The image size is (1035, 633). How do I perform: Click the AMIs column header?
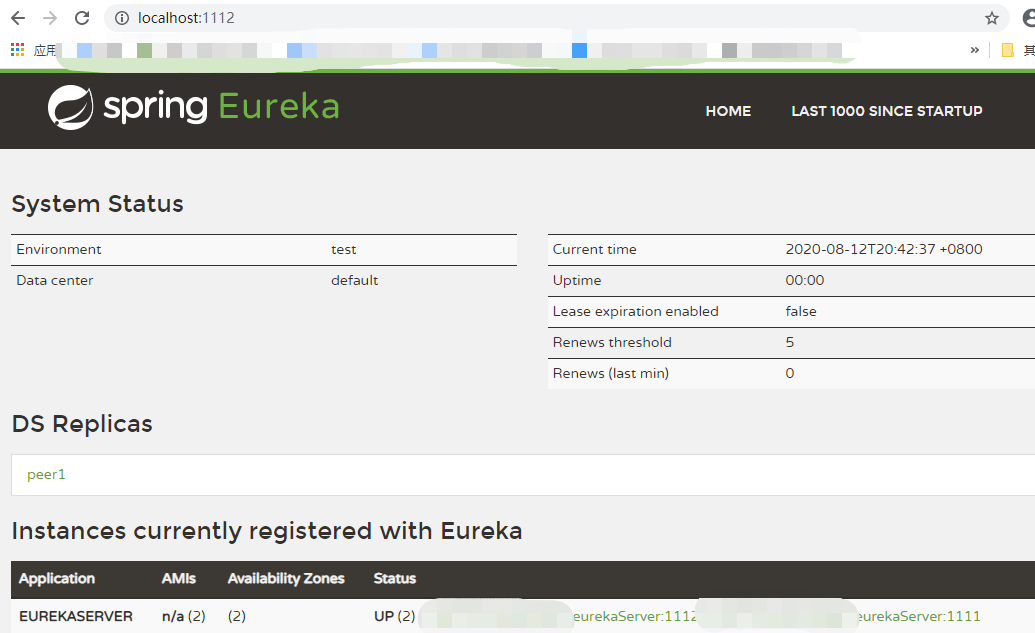click(179, 579)
